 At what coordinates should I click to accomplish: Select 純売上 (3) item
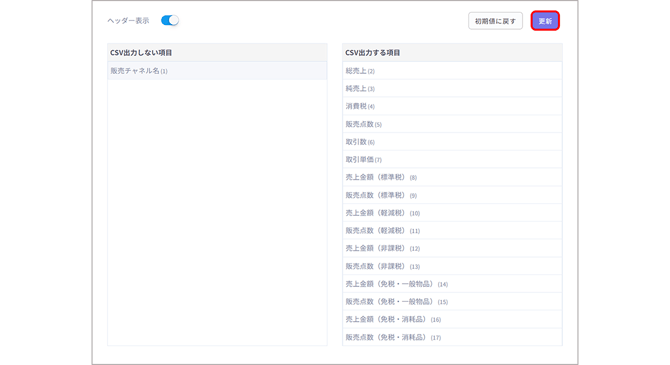tap(452, 88)
